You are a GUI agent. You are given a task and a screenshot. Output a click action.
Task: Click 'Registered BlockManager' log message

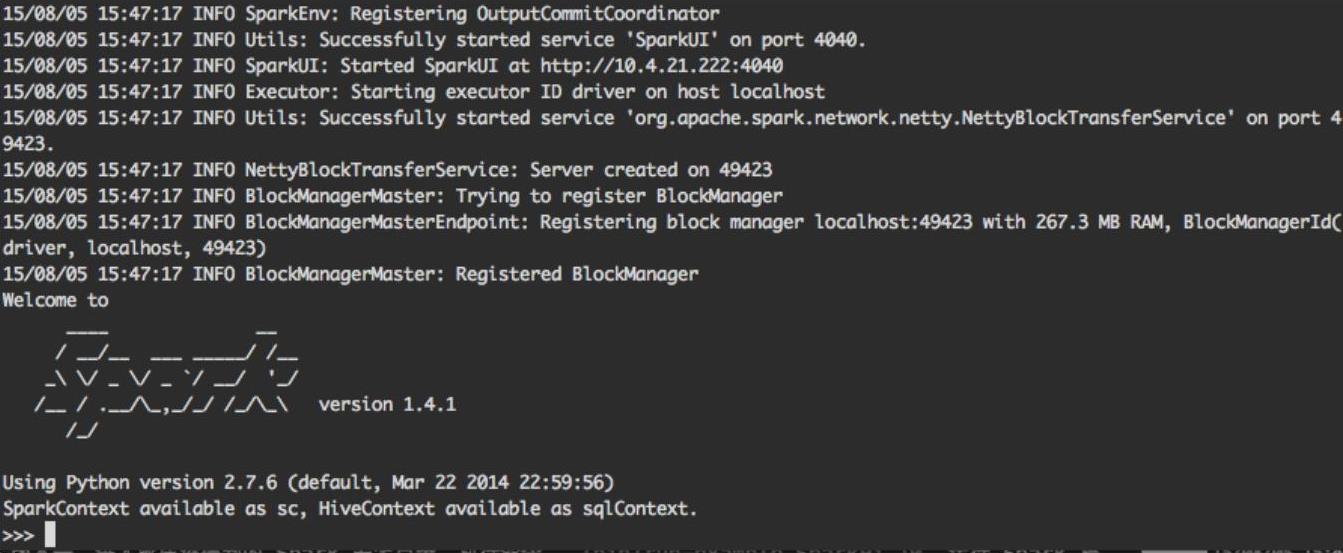pyautogui.click(x=577, y=273)
